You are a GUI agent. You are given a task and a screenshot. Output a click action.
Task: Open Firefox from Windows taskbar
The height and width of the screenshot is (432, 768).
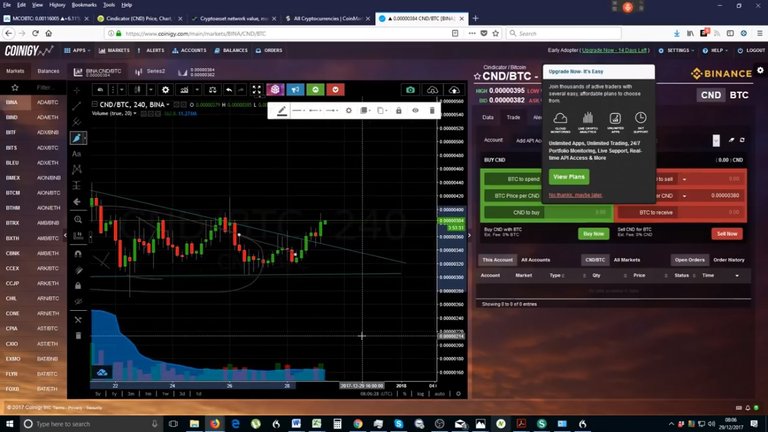[215, 424]
